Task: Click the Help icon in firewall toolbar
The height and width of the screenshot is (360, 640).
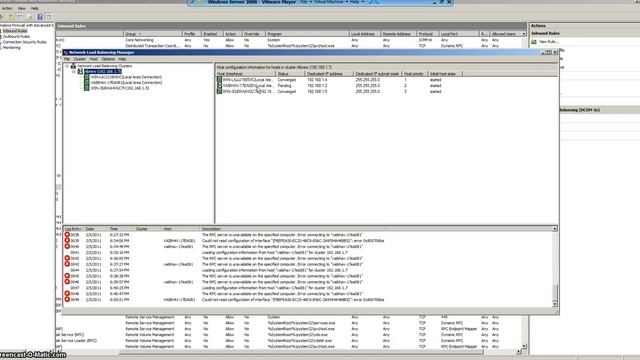Action: coord(40,17)
